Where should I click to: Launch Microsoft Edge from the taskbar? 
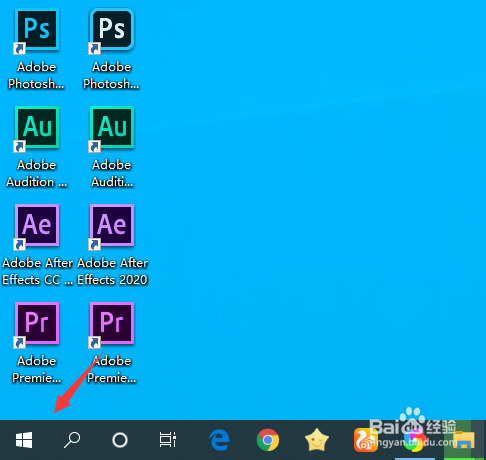tap(219, 440)
